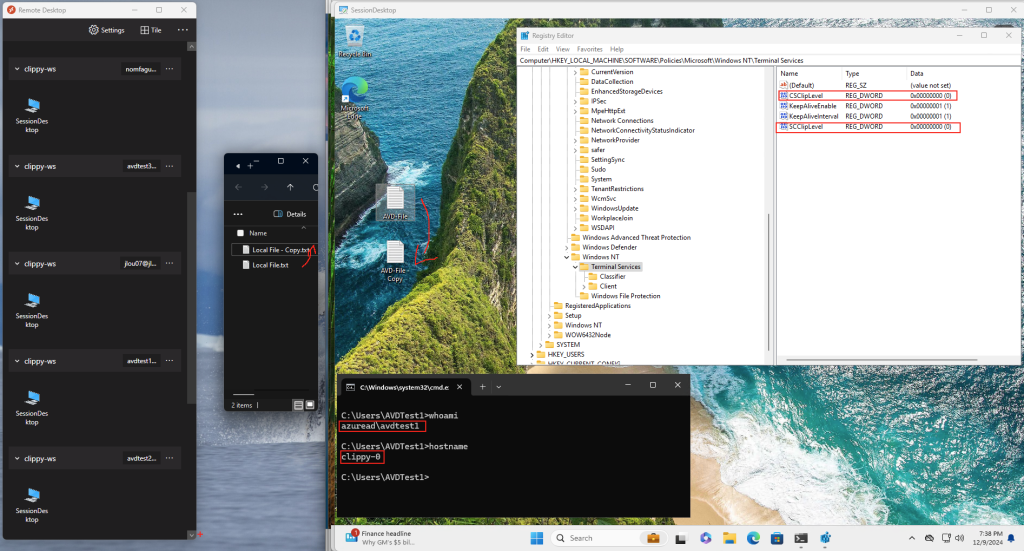
Task: Click the Registry Editor horizontal scrollbar
Action: pos(882,360)
